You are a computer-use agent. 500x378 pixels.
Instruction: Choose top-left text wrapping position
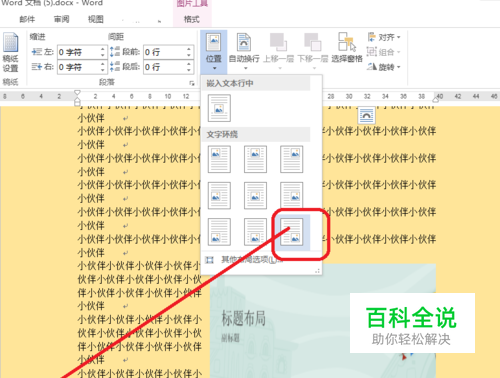click(219, 159)
